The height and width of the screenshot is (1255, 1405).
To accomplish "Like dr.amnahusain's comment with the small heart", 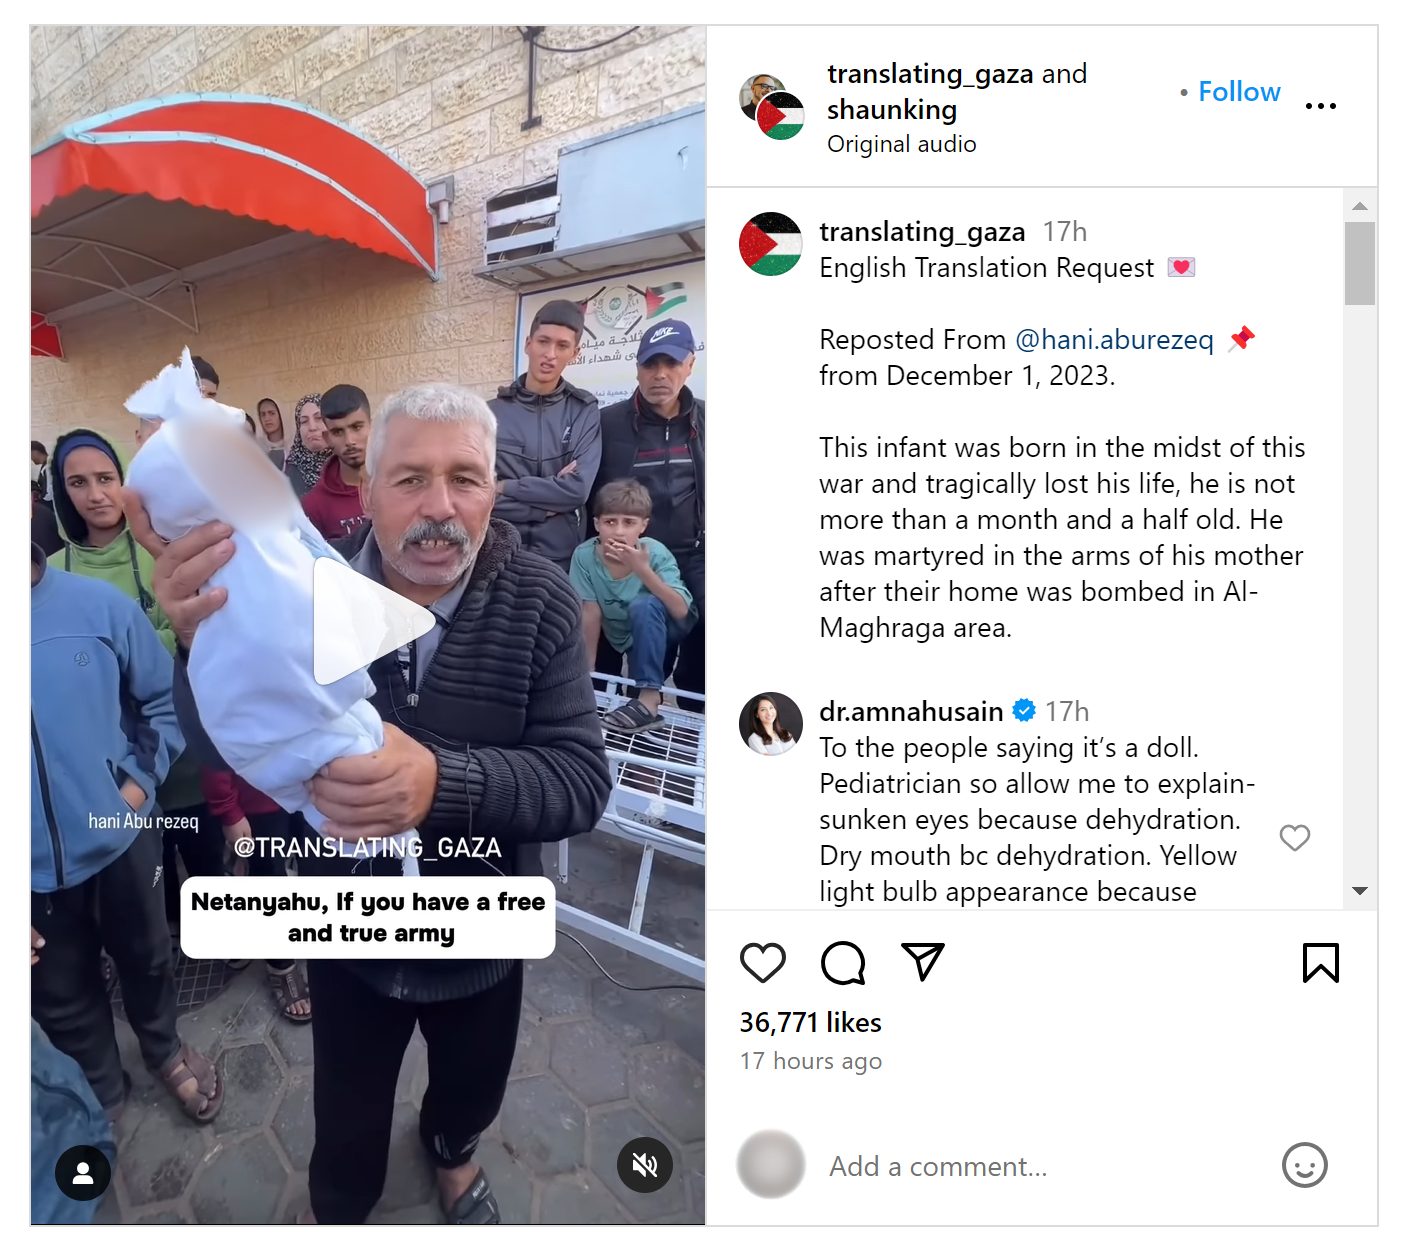I will tap(1295, 838).
